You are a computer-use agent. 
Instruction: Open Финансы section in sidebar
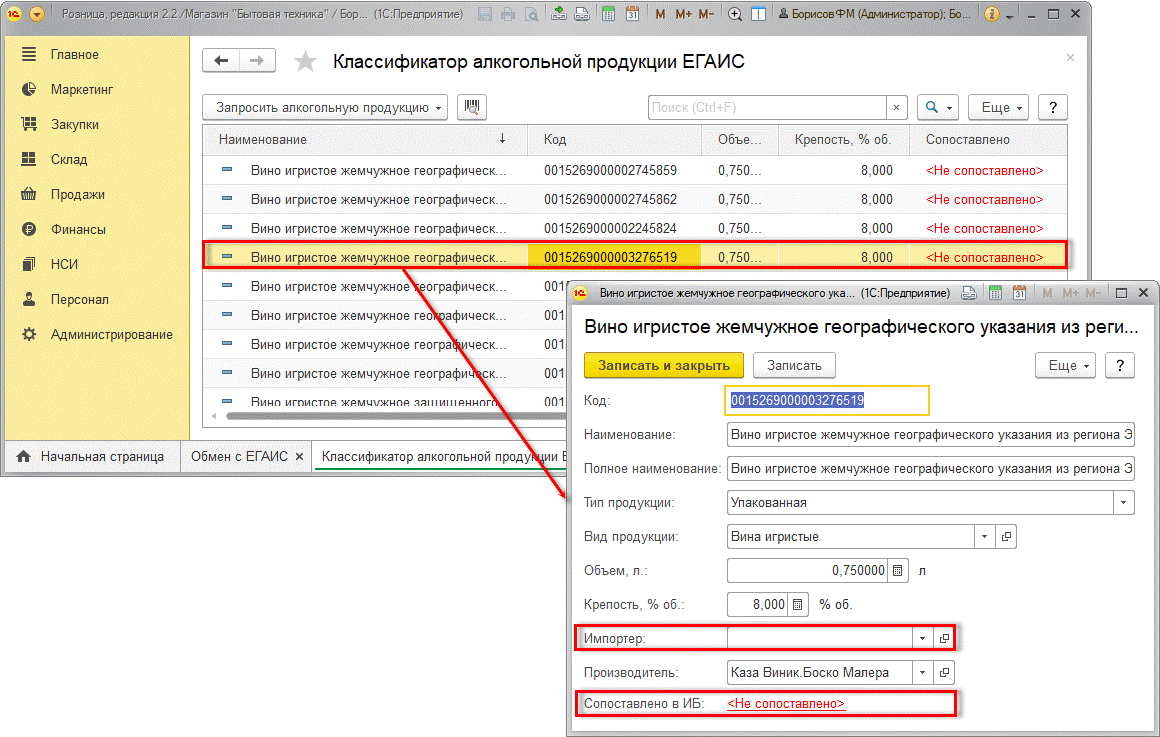[x=78, y=229]
